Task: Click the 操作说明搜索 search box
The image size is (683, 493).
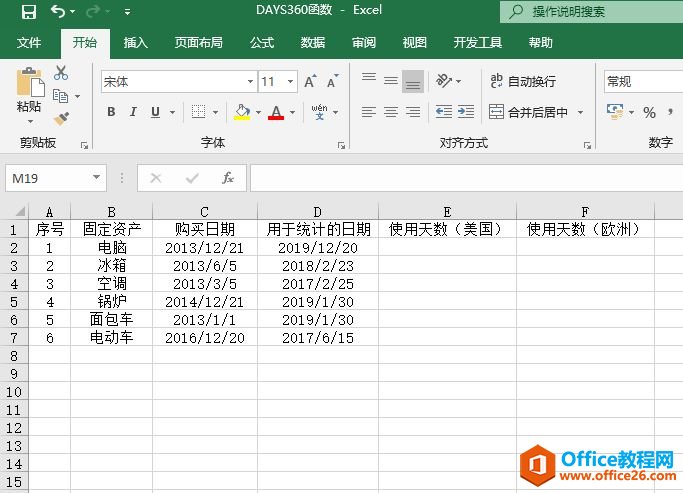Action: [592, 12]
